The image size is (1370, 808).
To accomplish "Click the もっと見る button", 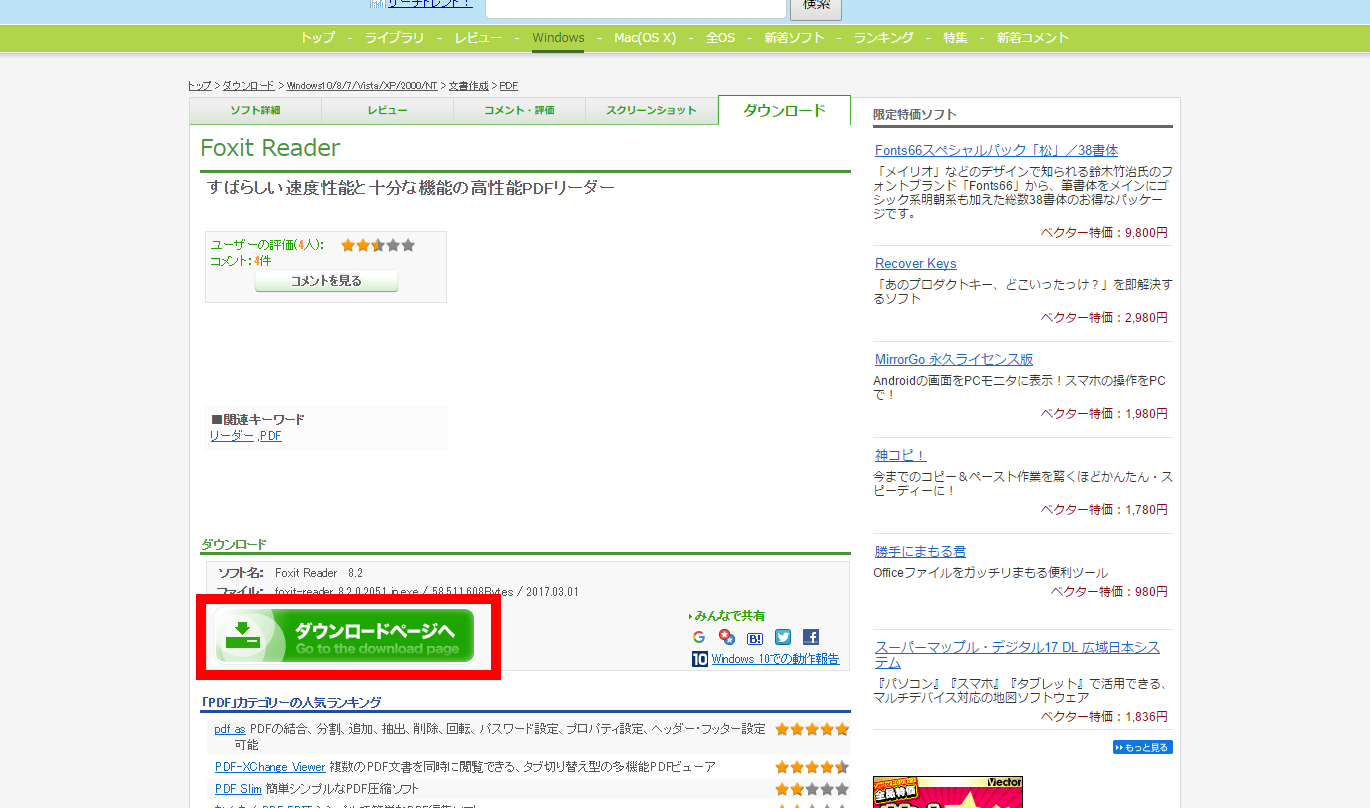I will (x=1142, y=747).
